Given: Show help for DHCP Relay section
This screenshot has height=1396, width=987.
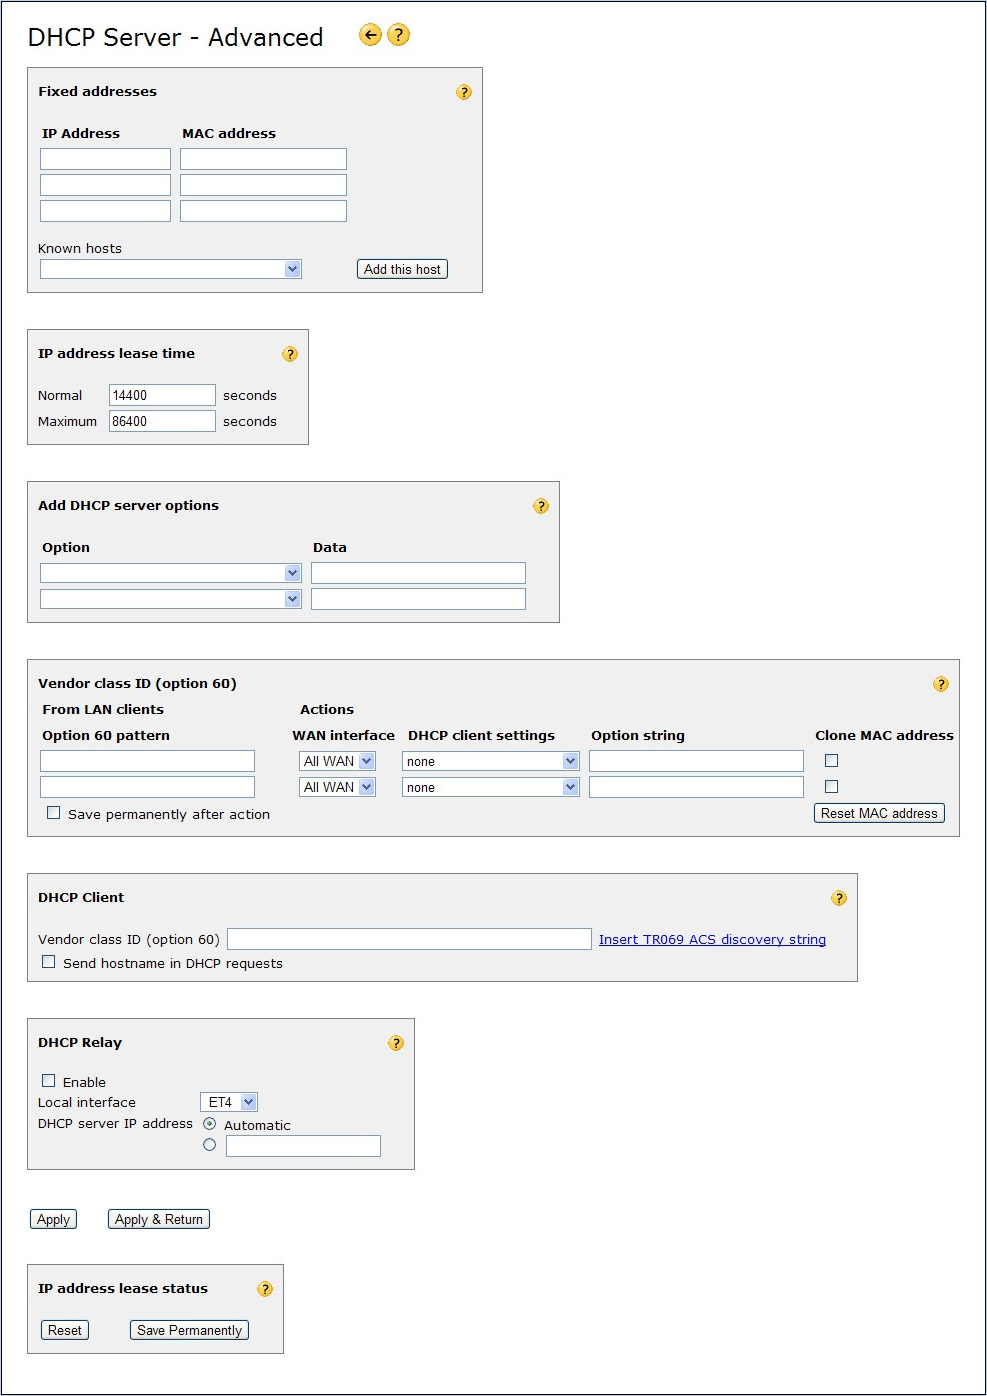Looking at the screenshot, I should click(396, 1043).
